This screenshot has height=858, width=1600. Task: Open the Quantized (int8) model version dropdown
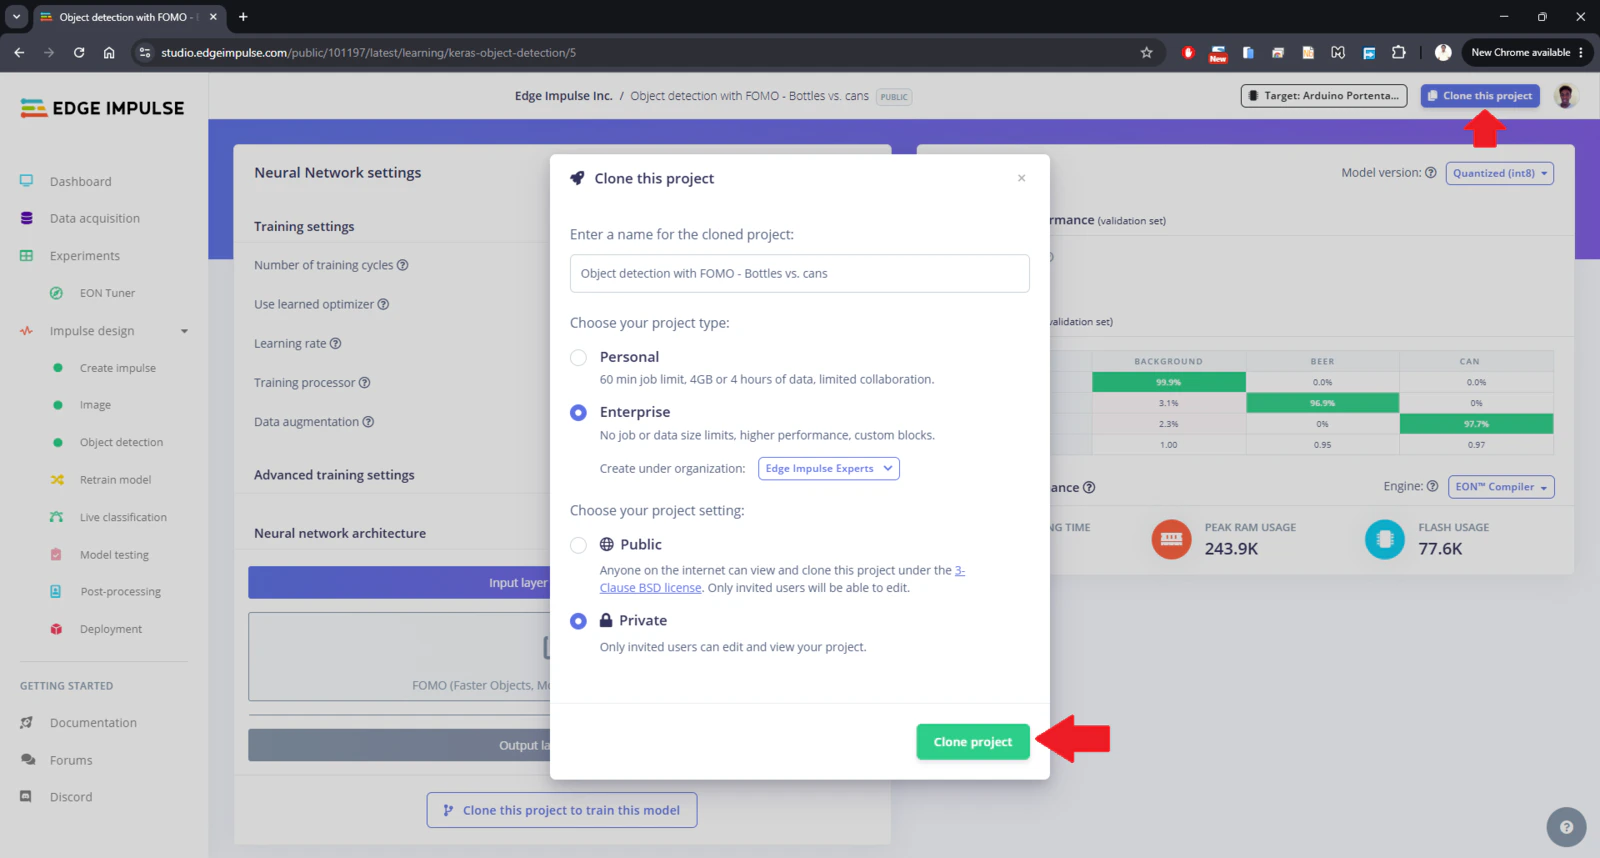pyautogui.click(x=1500, y=173)
